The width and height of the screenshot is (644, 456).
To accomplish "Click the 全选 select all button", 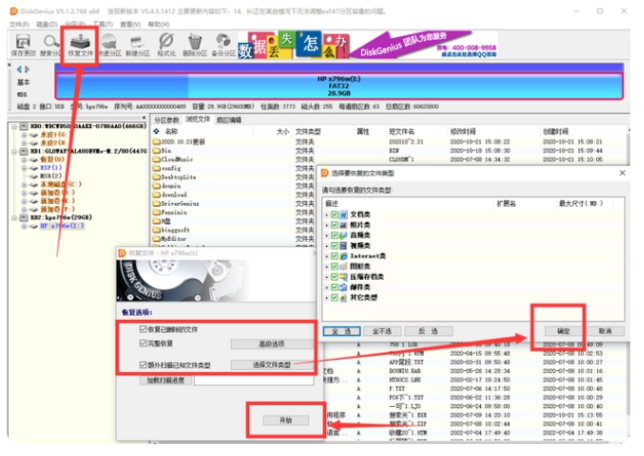I will click(342, 331).
